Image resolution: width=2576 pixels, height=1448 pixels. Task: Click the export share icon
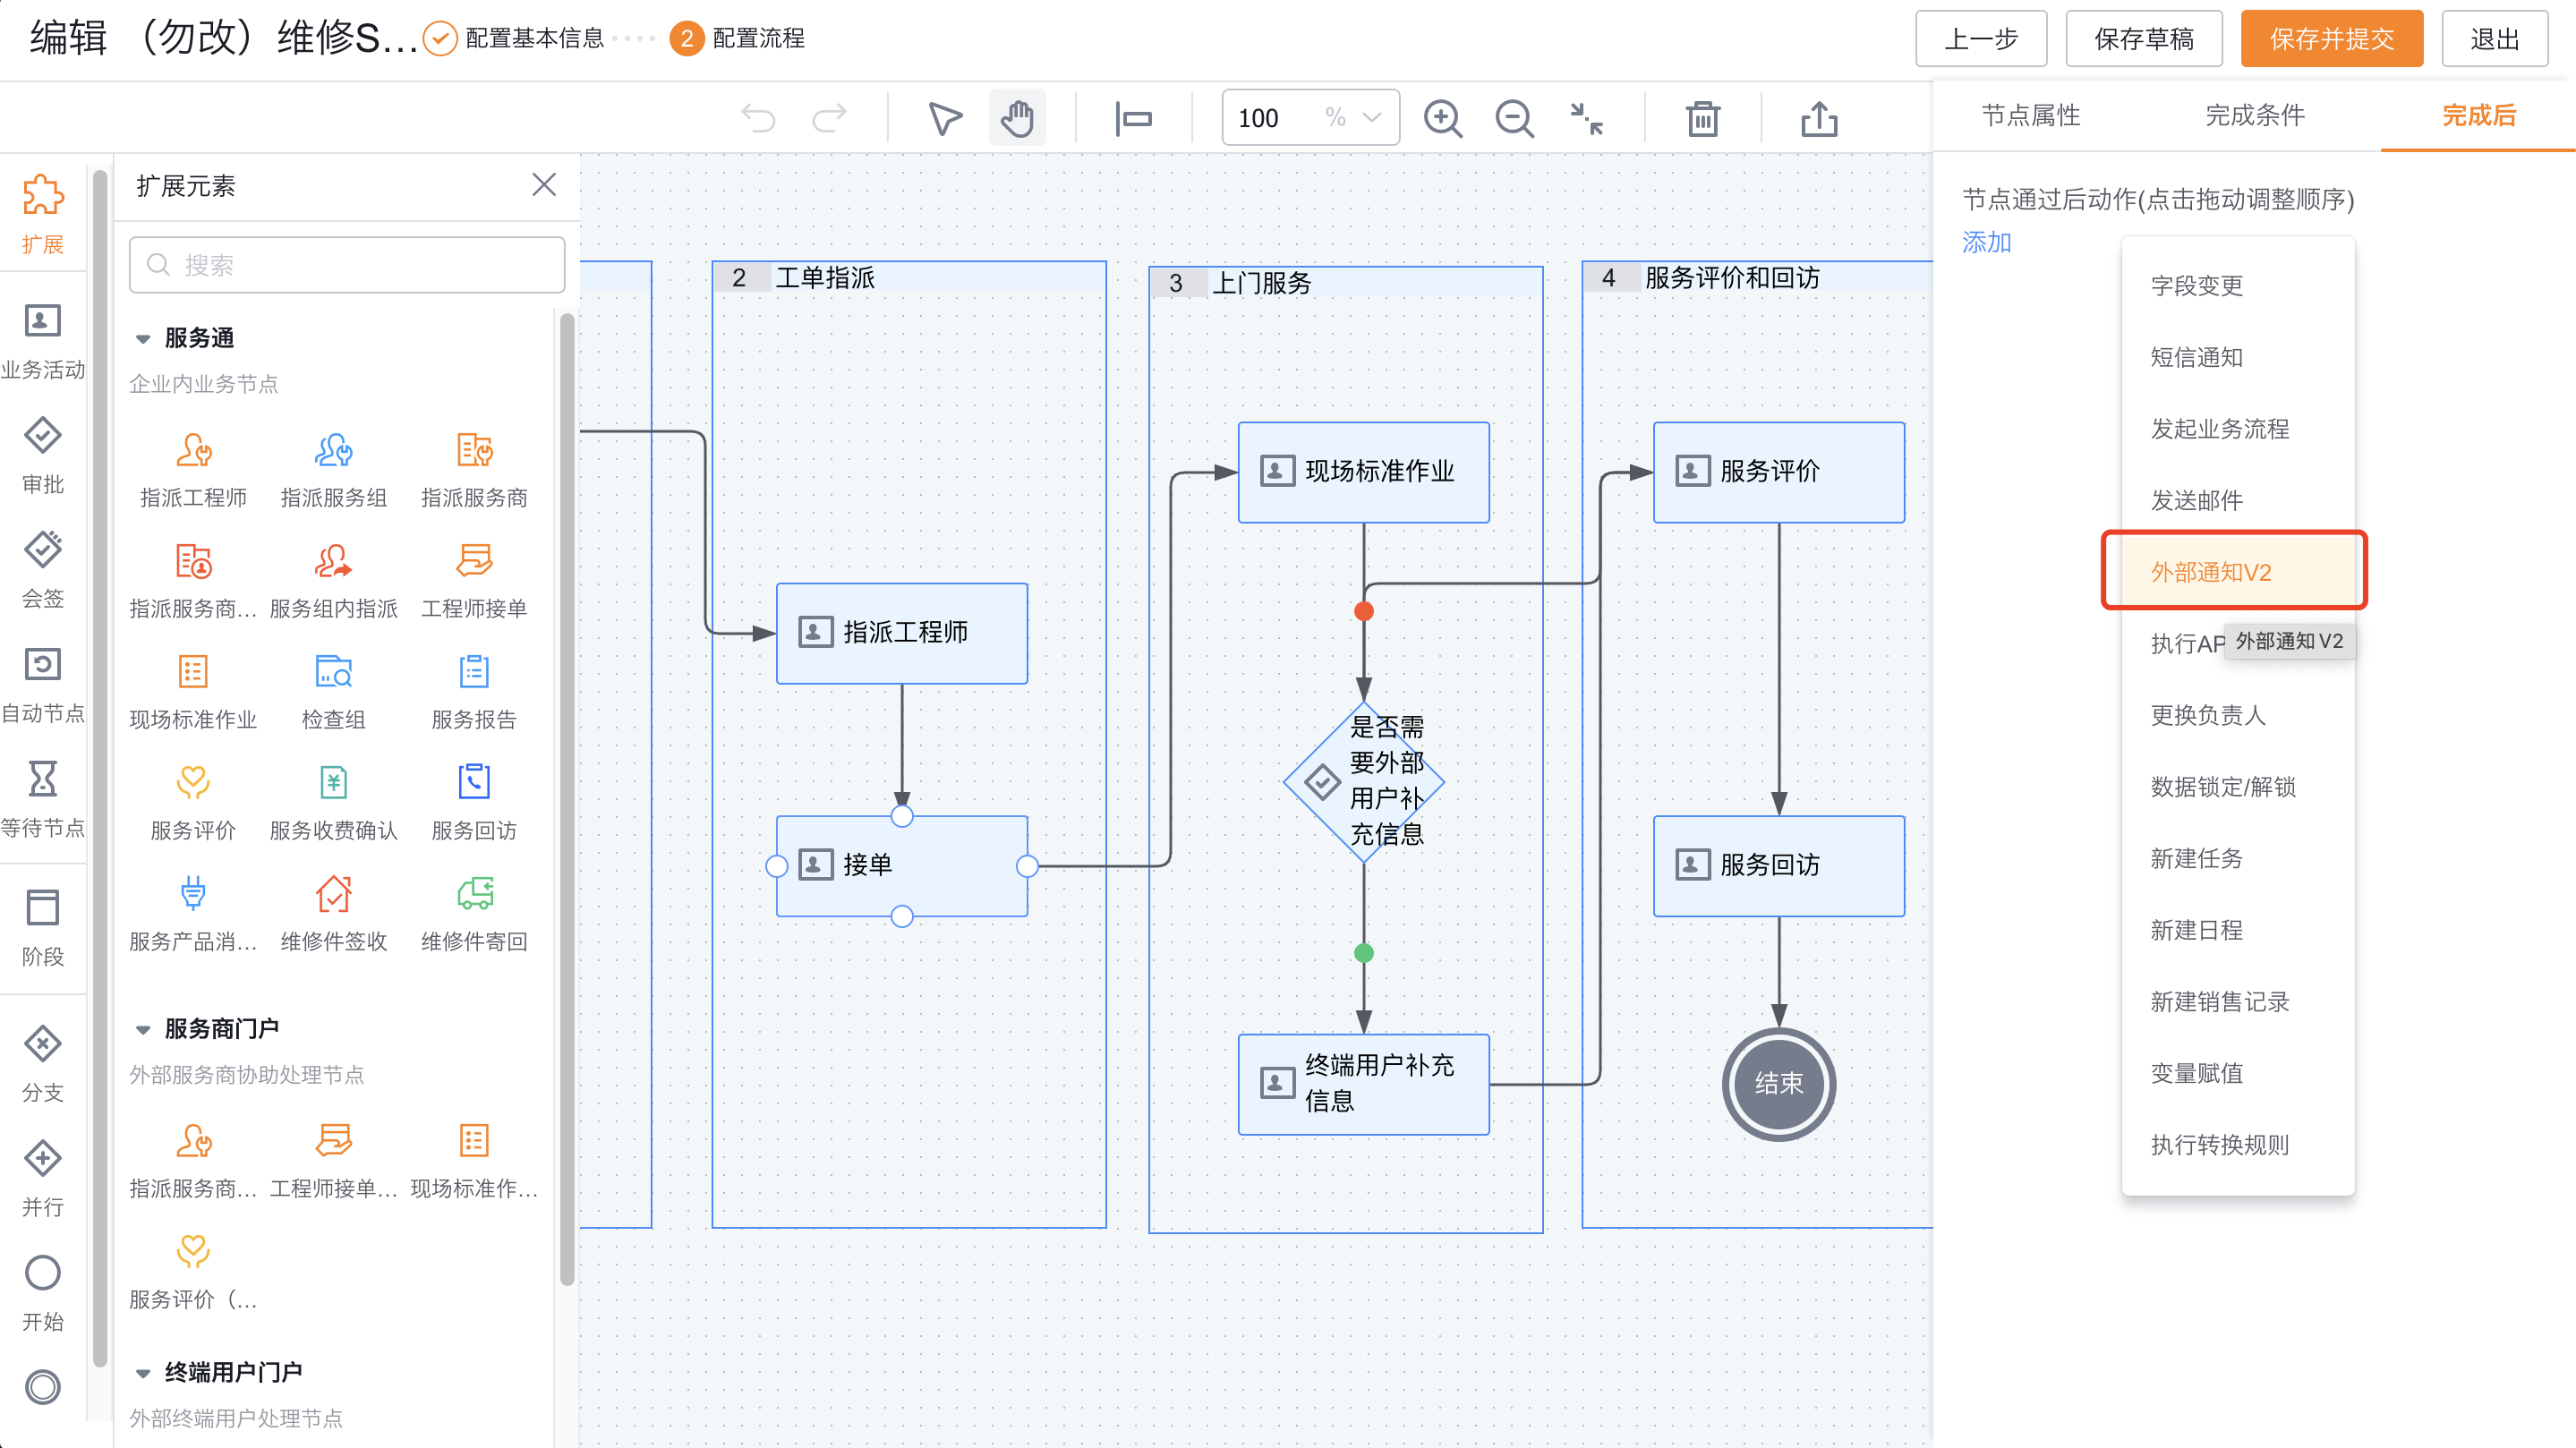click(x=1819, y=119)
